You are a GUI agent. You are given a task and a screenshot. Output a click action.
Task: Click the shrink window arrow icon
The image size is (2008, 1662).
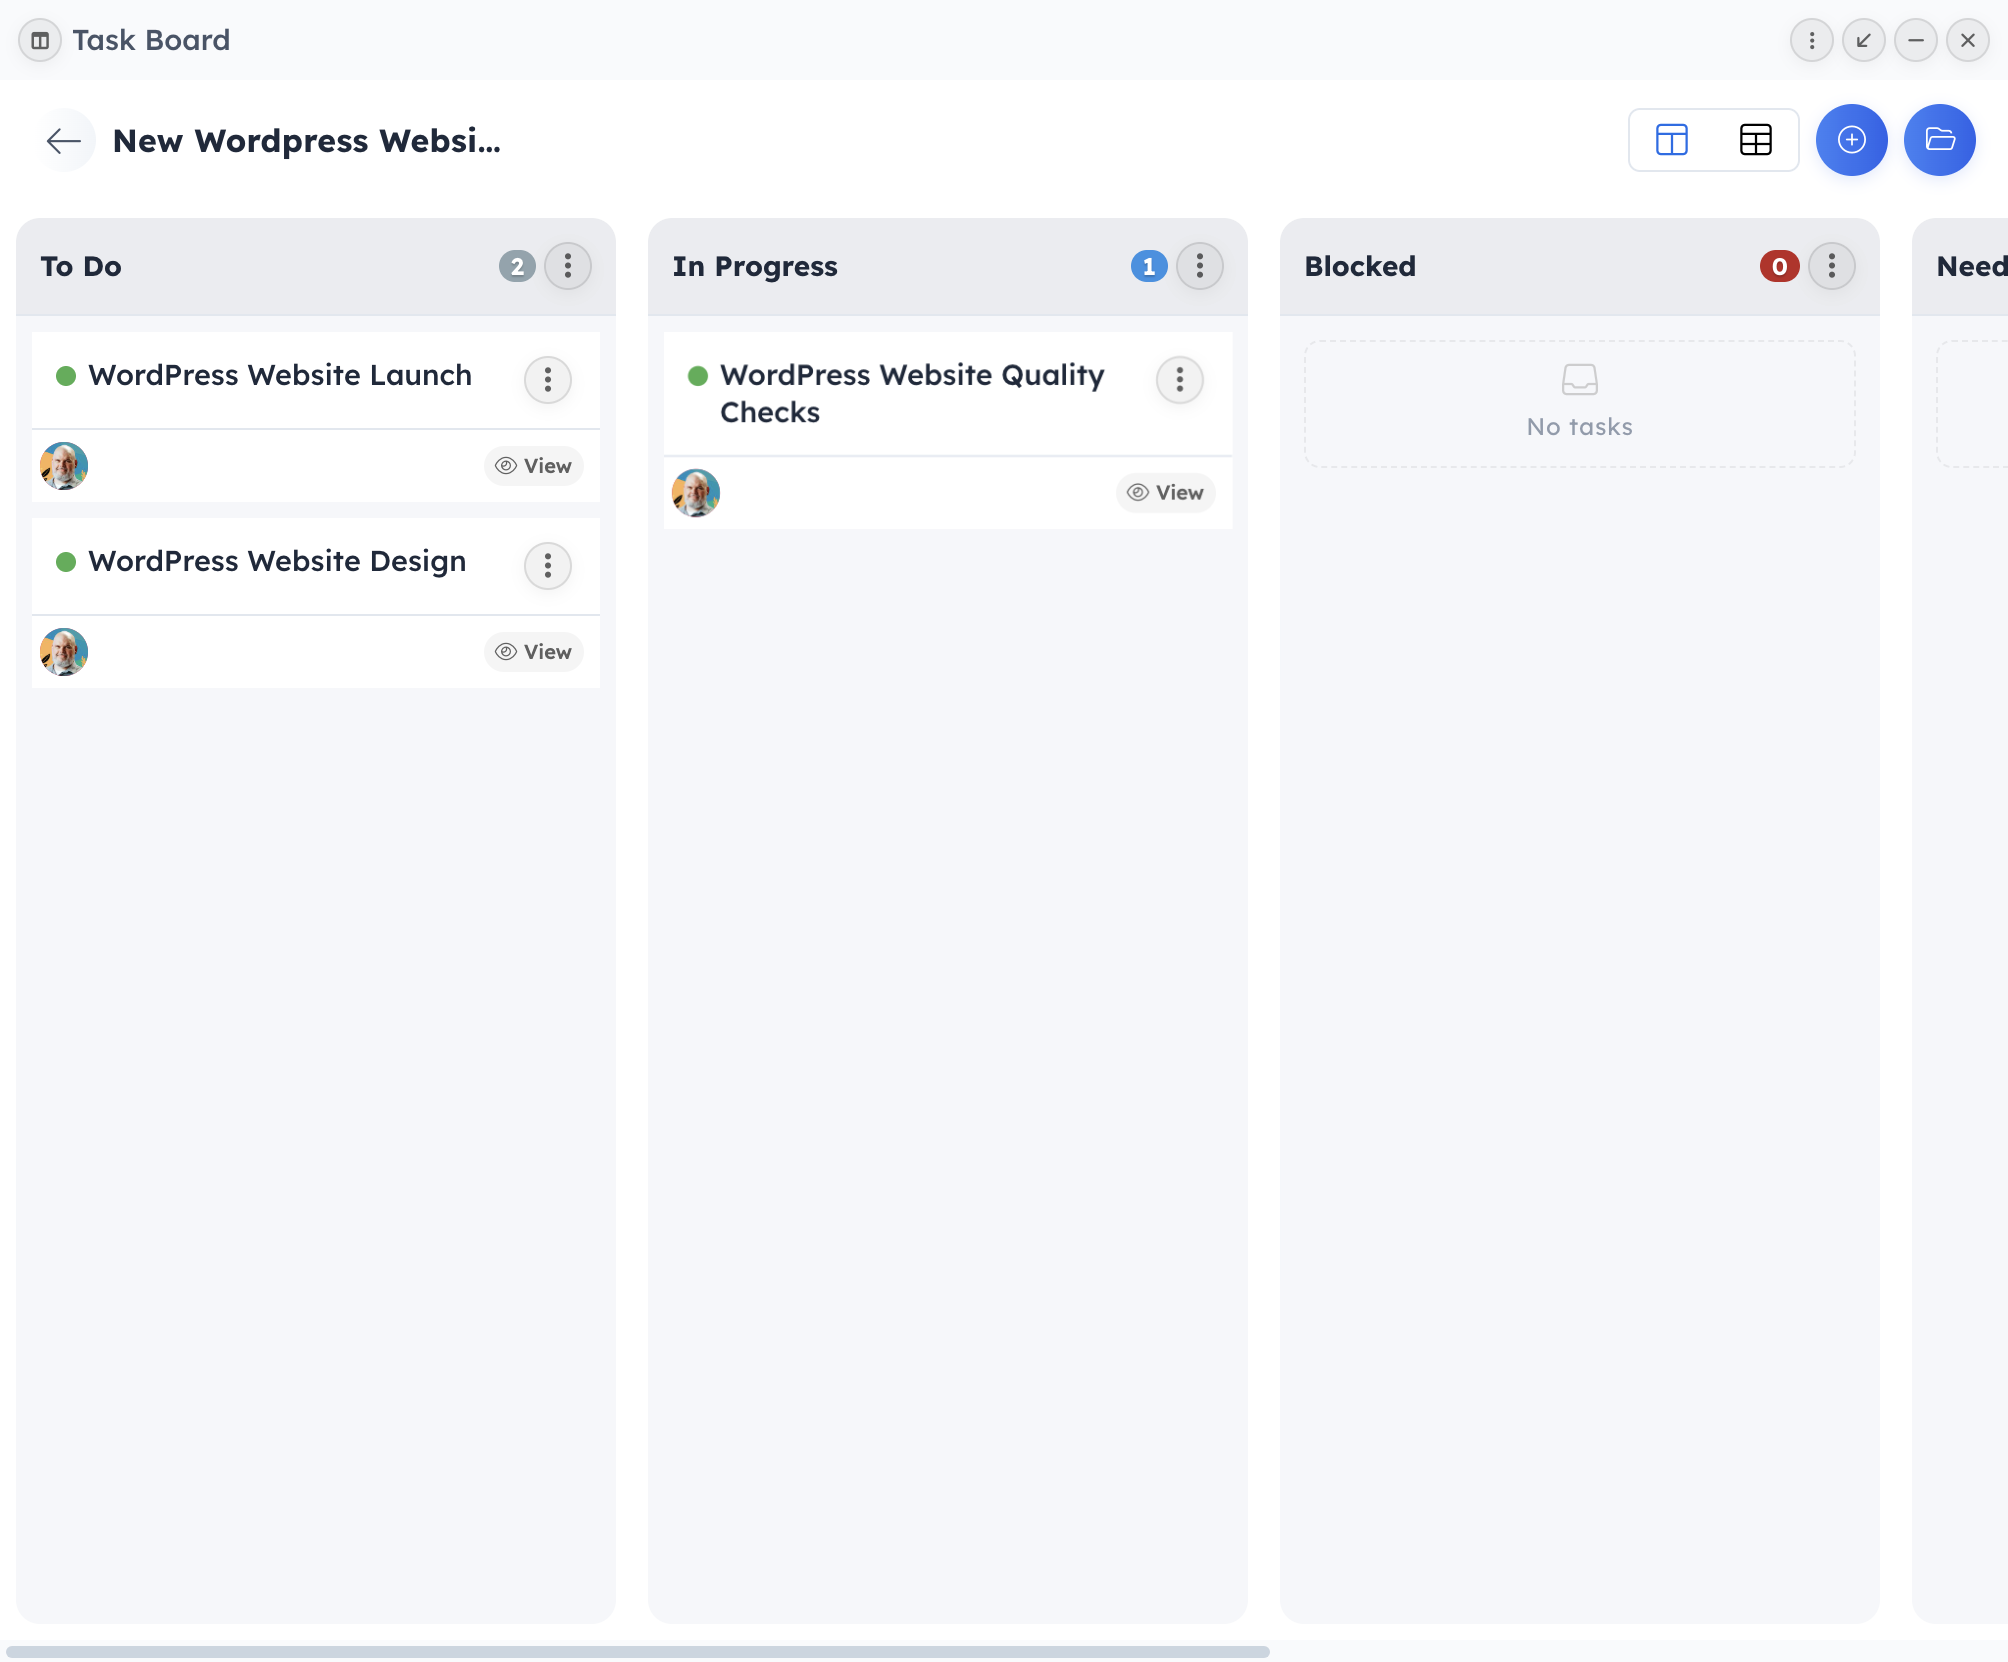click(x=1863, y=40)
